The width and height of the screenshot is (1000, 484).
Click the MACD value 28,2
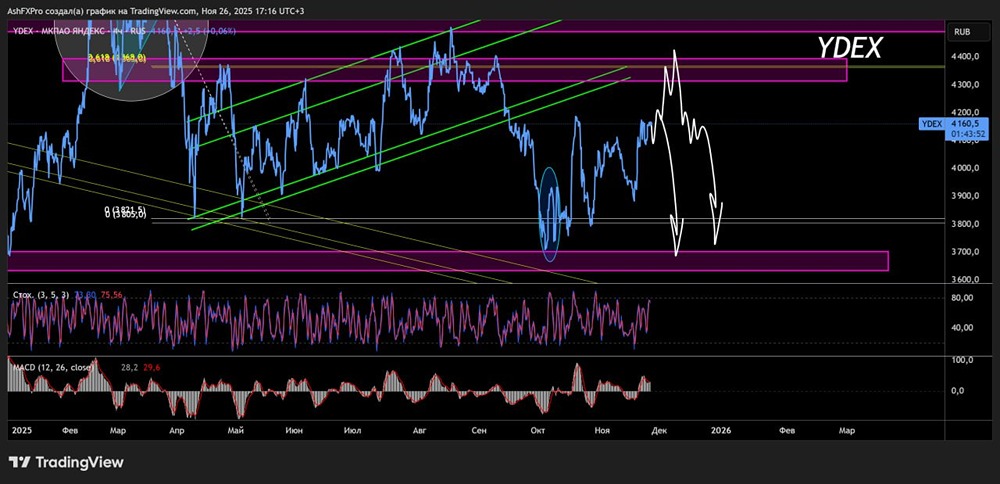(129, 367)
